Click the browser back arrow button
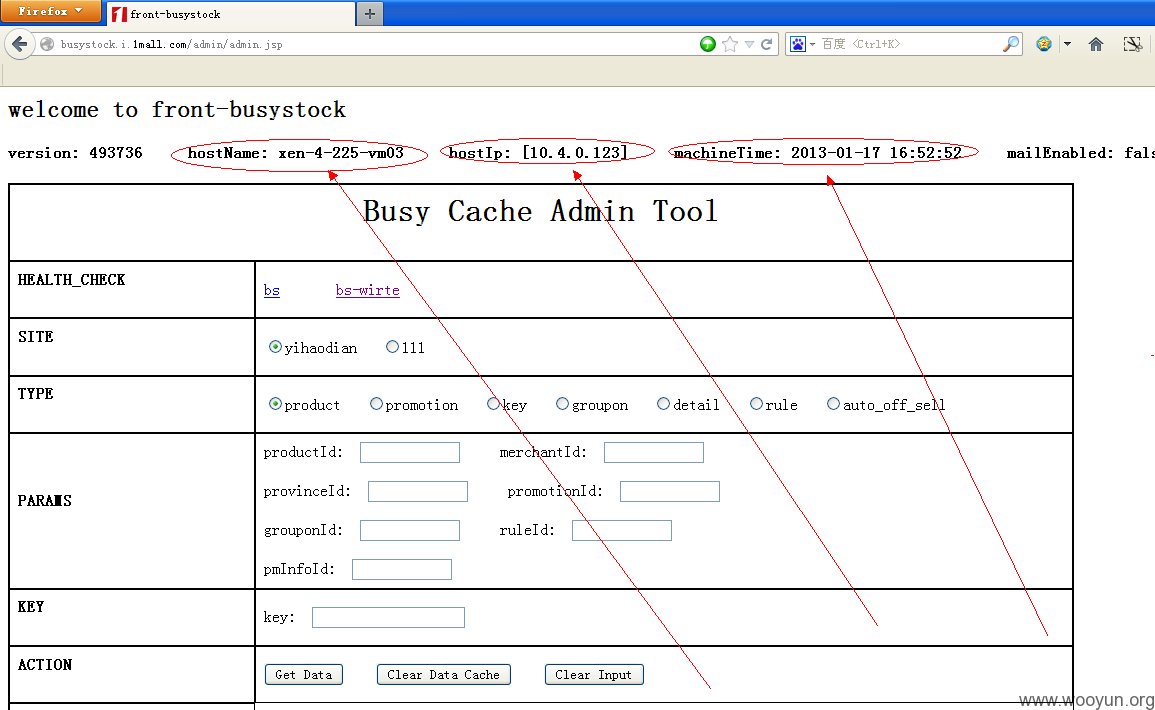Screen dimensions: 1155x710 (x=20, y=44)
